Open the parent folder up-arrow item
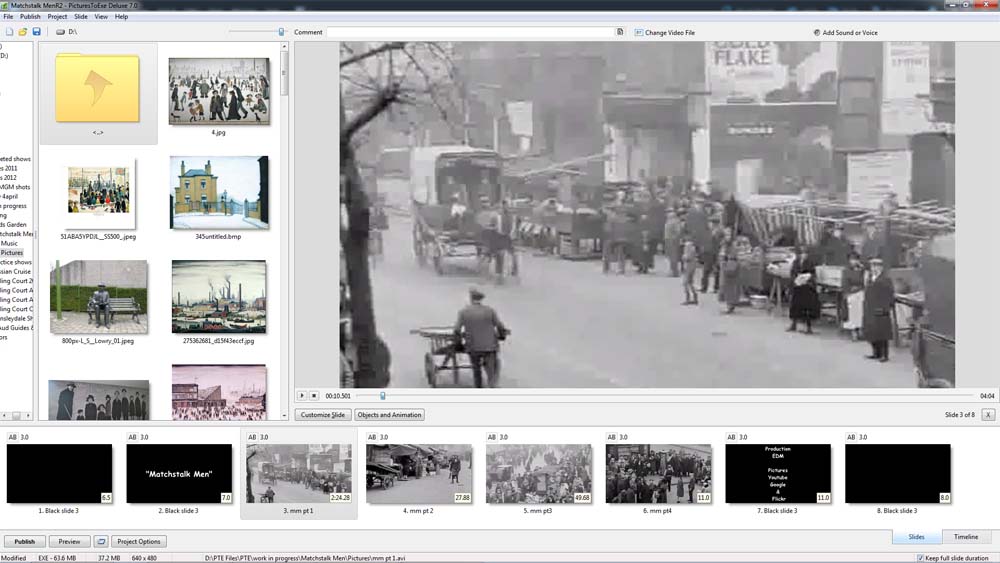Image resolution: width=1000 pixels, height=563 pixels. (x=98, y=91)
